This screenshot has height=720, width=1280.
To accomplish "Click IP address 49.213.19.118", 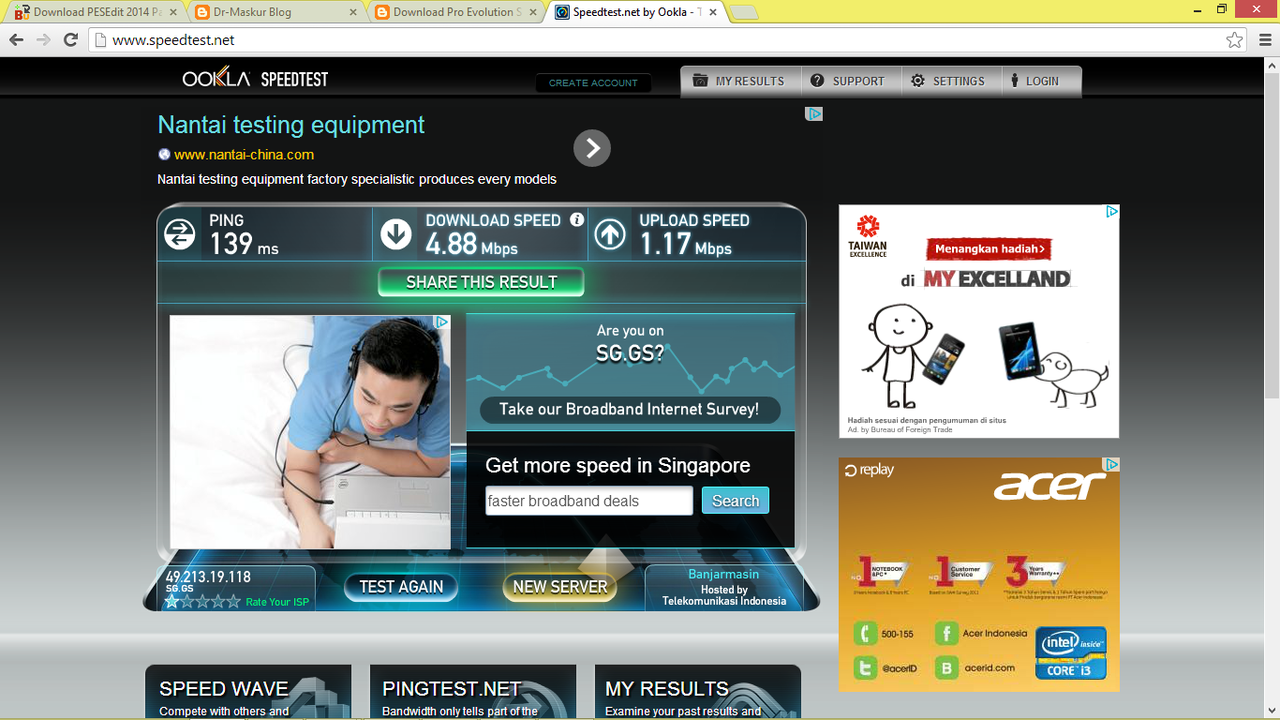I will [x=208, y=577].
